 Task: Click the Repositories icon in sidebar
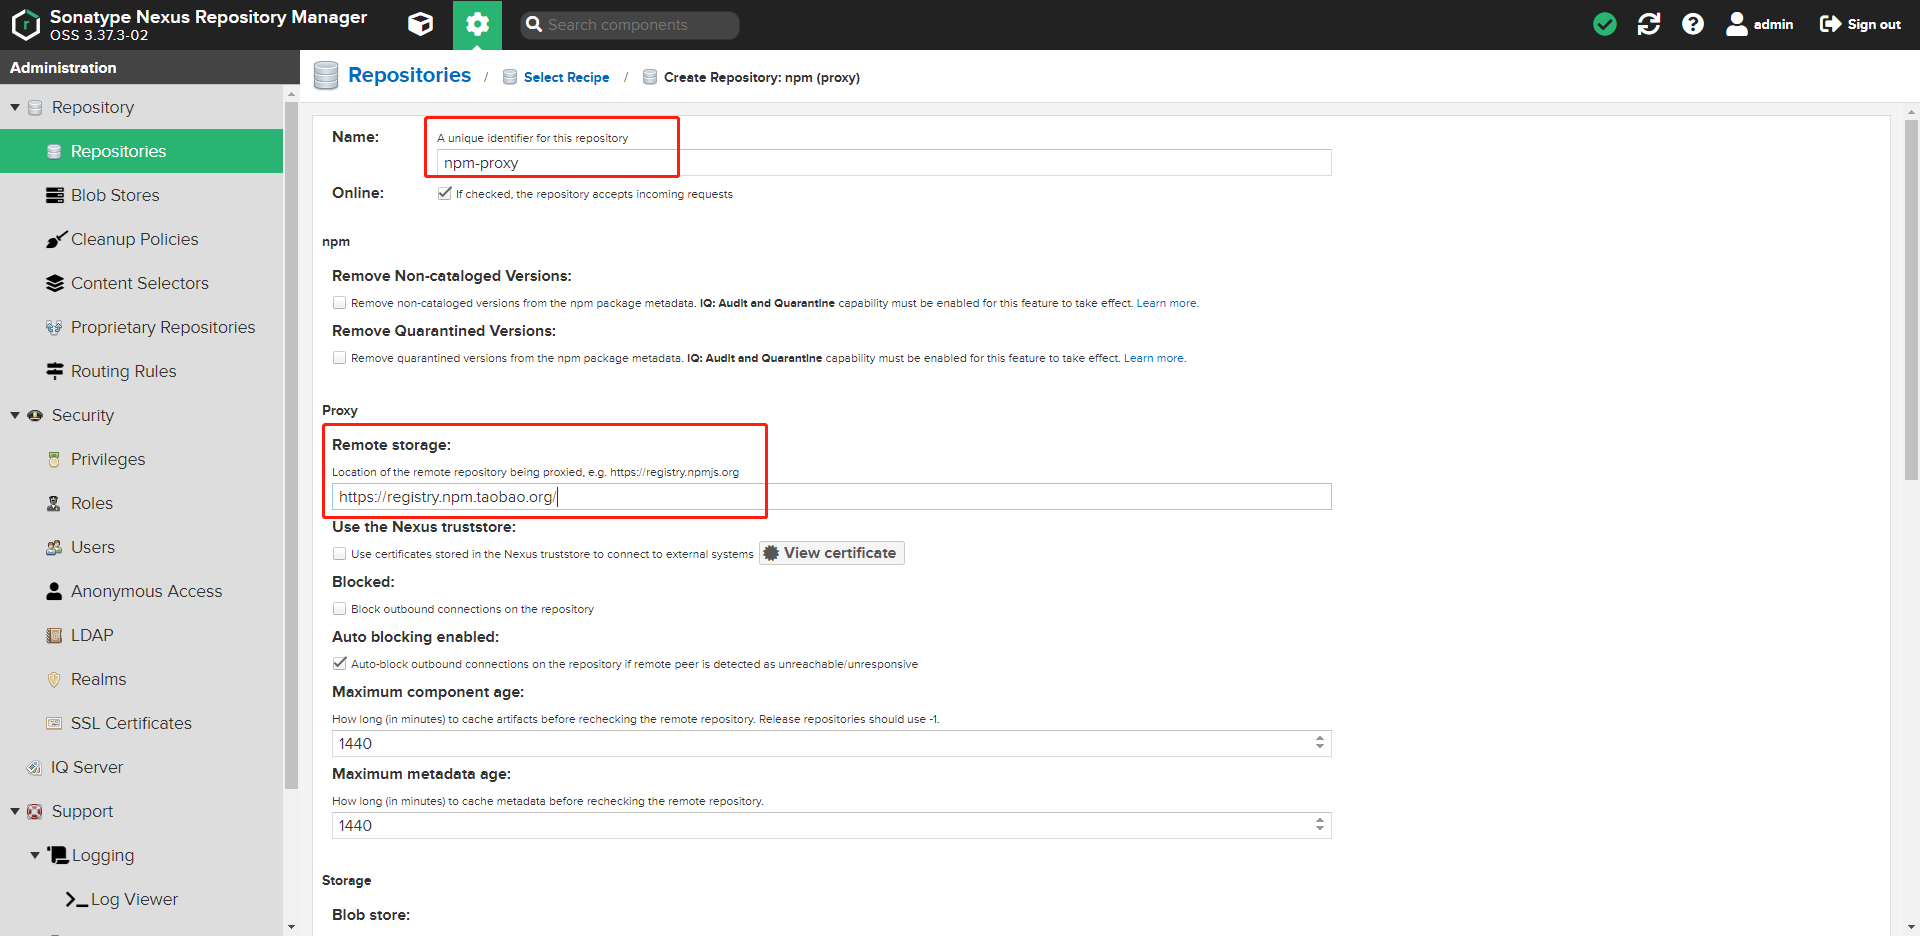[55, 151]
